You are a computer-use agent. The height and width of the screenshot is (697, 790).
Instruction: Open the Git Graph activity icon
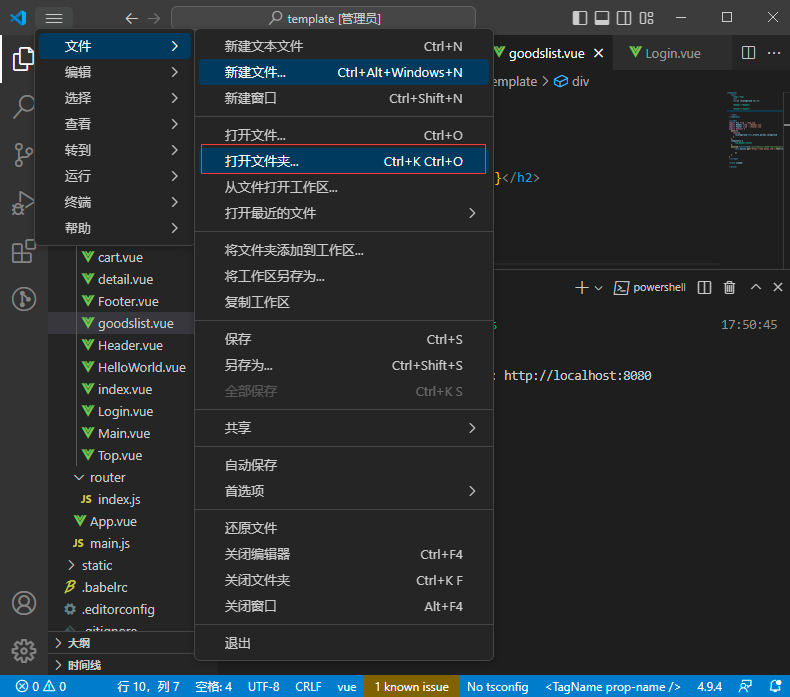(x=23, y=299)
